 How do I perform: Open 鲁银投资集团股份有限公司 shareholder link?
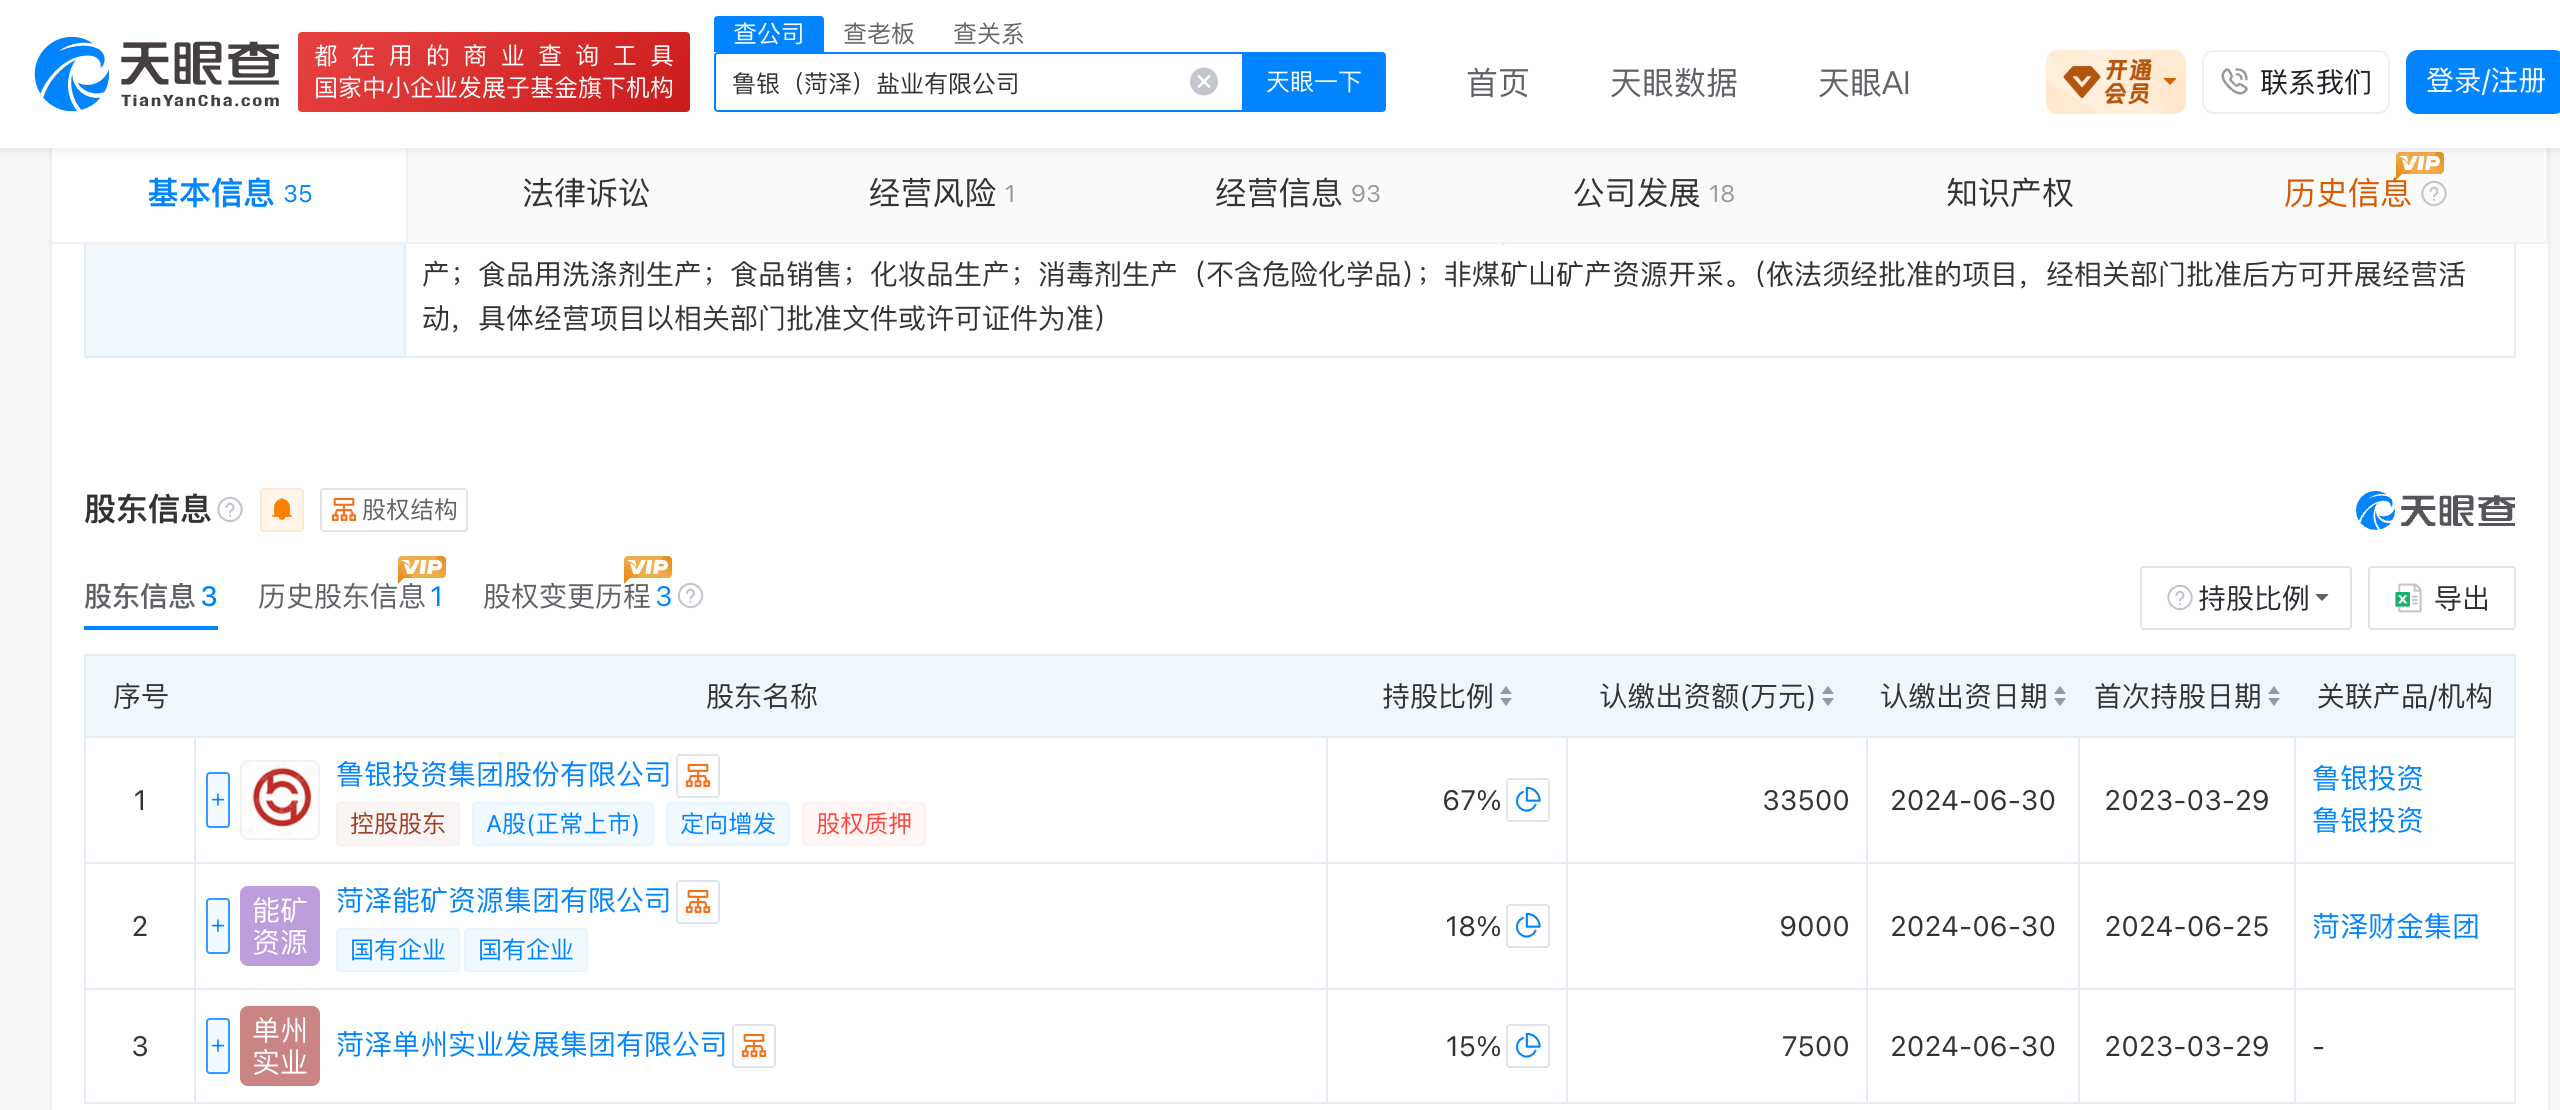503,775
